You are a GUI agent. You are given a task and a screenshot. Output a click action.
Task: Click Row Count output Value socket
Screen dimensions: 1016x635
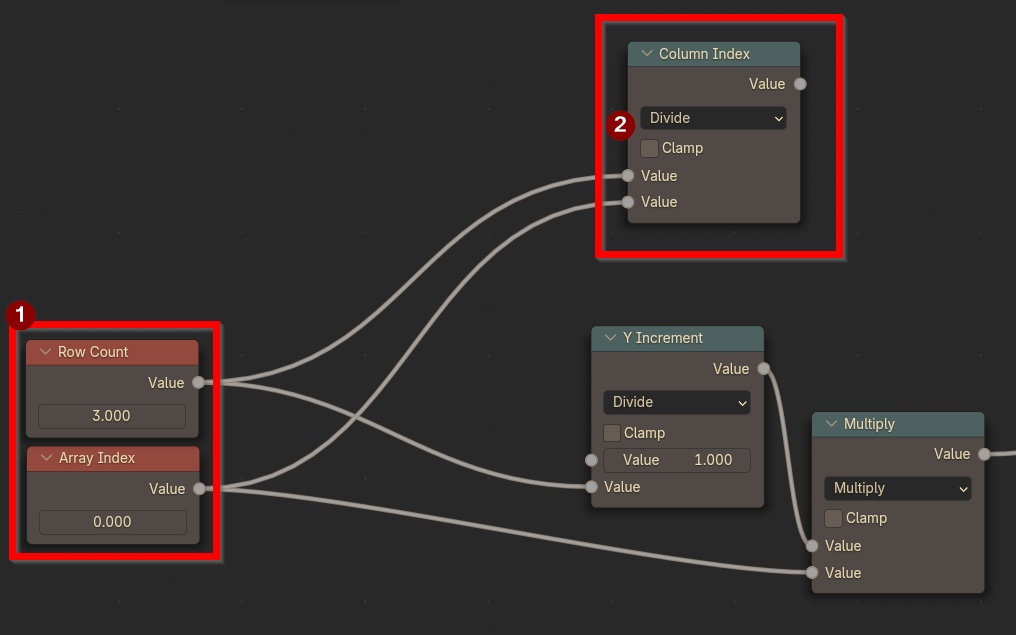(x=198, y=382)
